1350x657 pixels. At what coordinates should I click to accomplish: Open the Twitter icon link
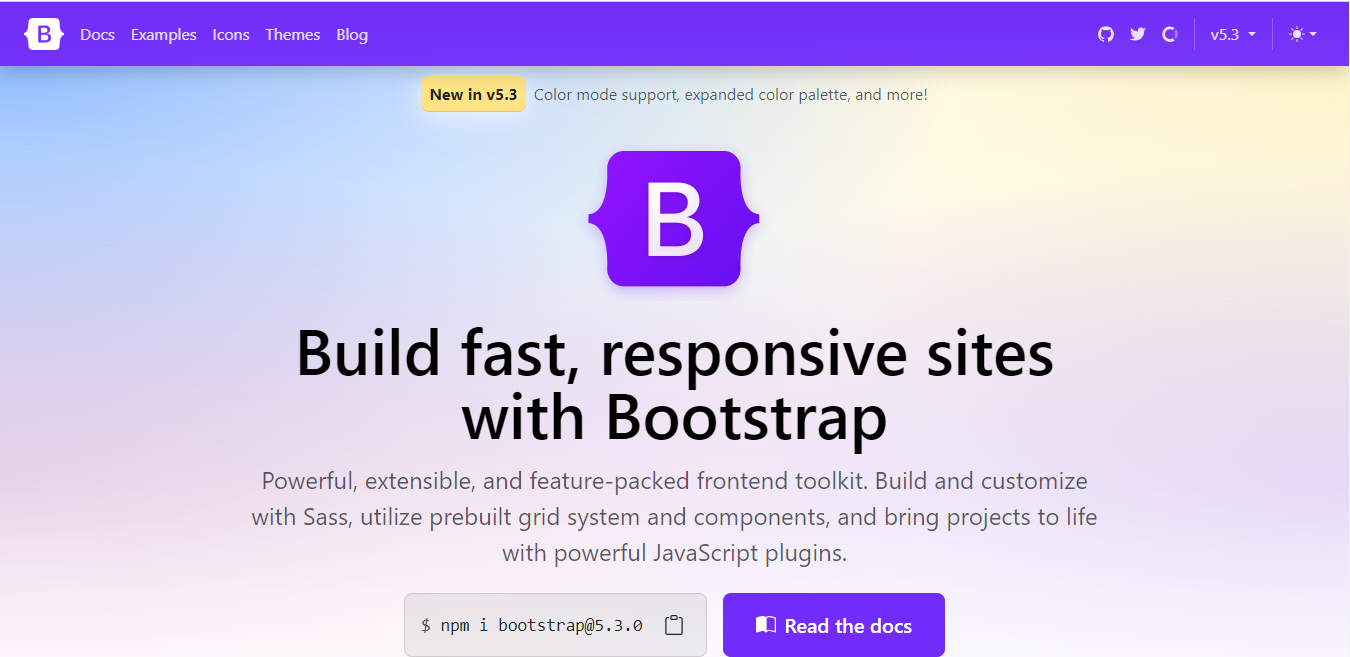[x=1137, y=34]
